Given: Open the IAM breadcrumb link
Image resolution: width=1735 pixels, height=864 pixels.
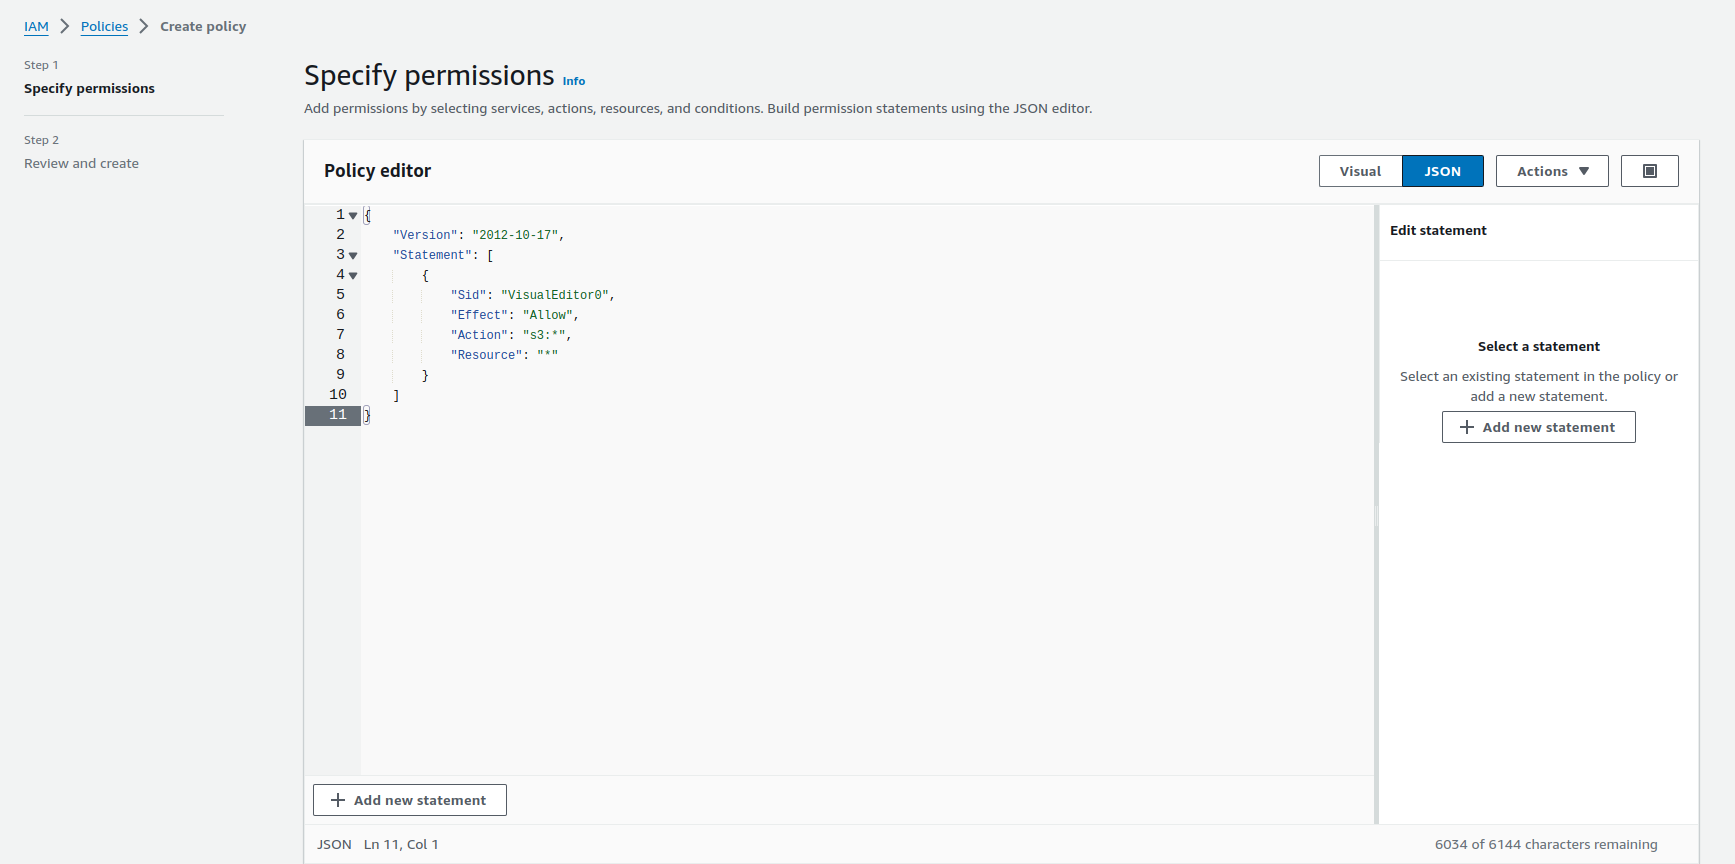Looking at the screenshot, I should click(36, 27).
